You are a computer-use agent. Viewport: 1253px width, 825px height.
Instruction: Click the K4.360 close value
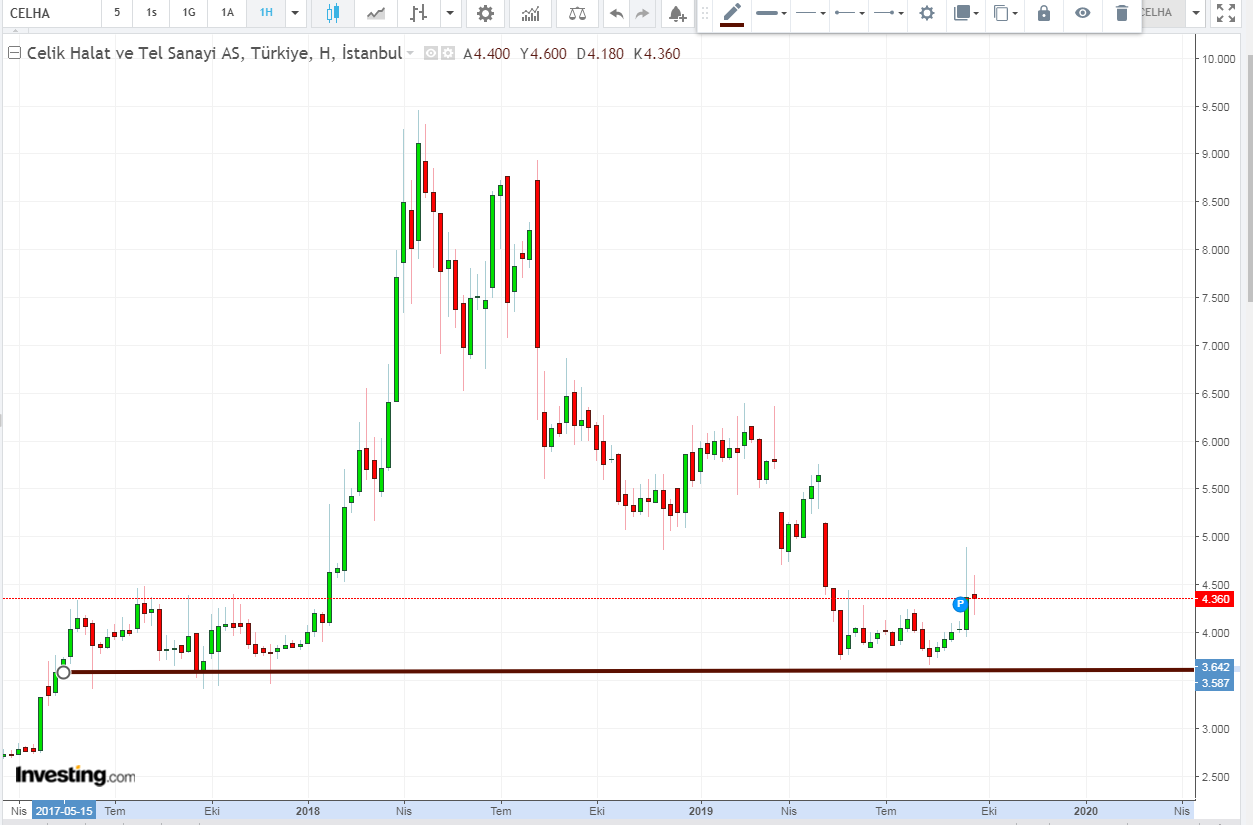point(657,54)
